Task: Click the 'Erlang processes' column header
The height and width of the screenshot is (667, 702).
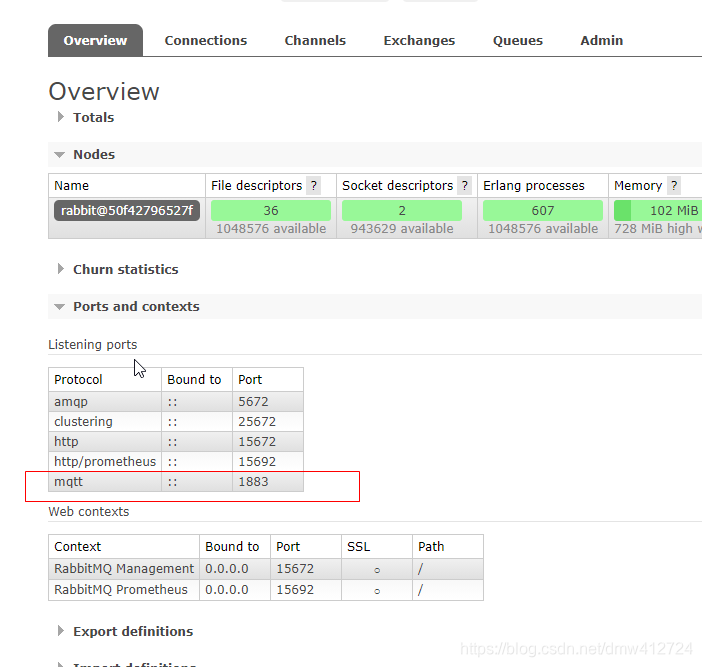Action: click(534, 185)
